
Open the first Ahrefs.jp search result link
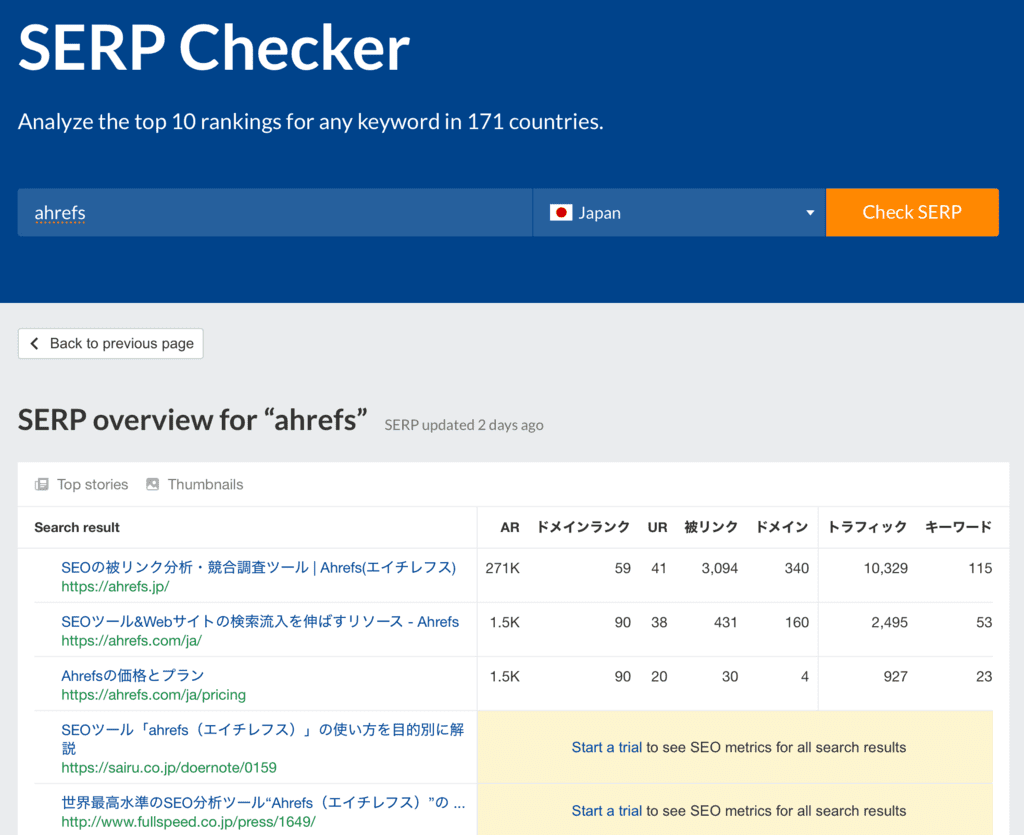pyautogui.click(x=255, y=567)
